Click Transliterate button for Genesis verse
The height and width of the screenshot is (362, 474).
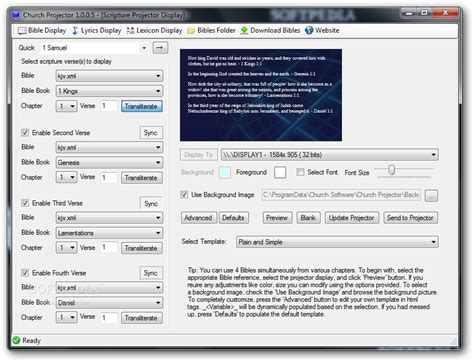(142, 178)
